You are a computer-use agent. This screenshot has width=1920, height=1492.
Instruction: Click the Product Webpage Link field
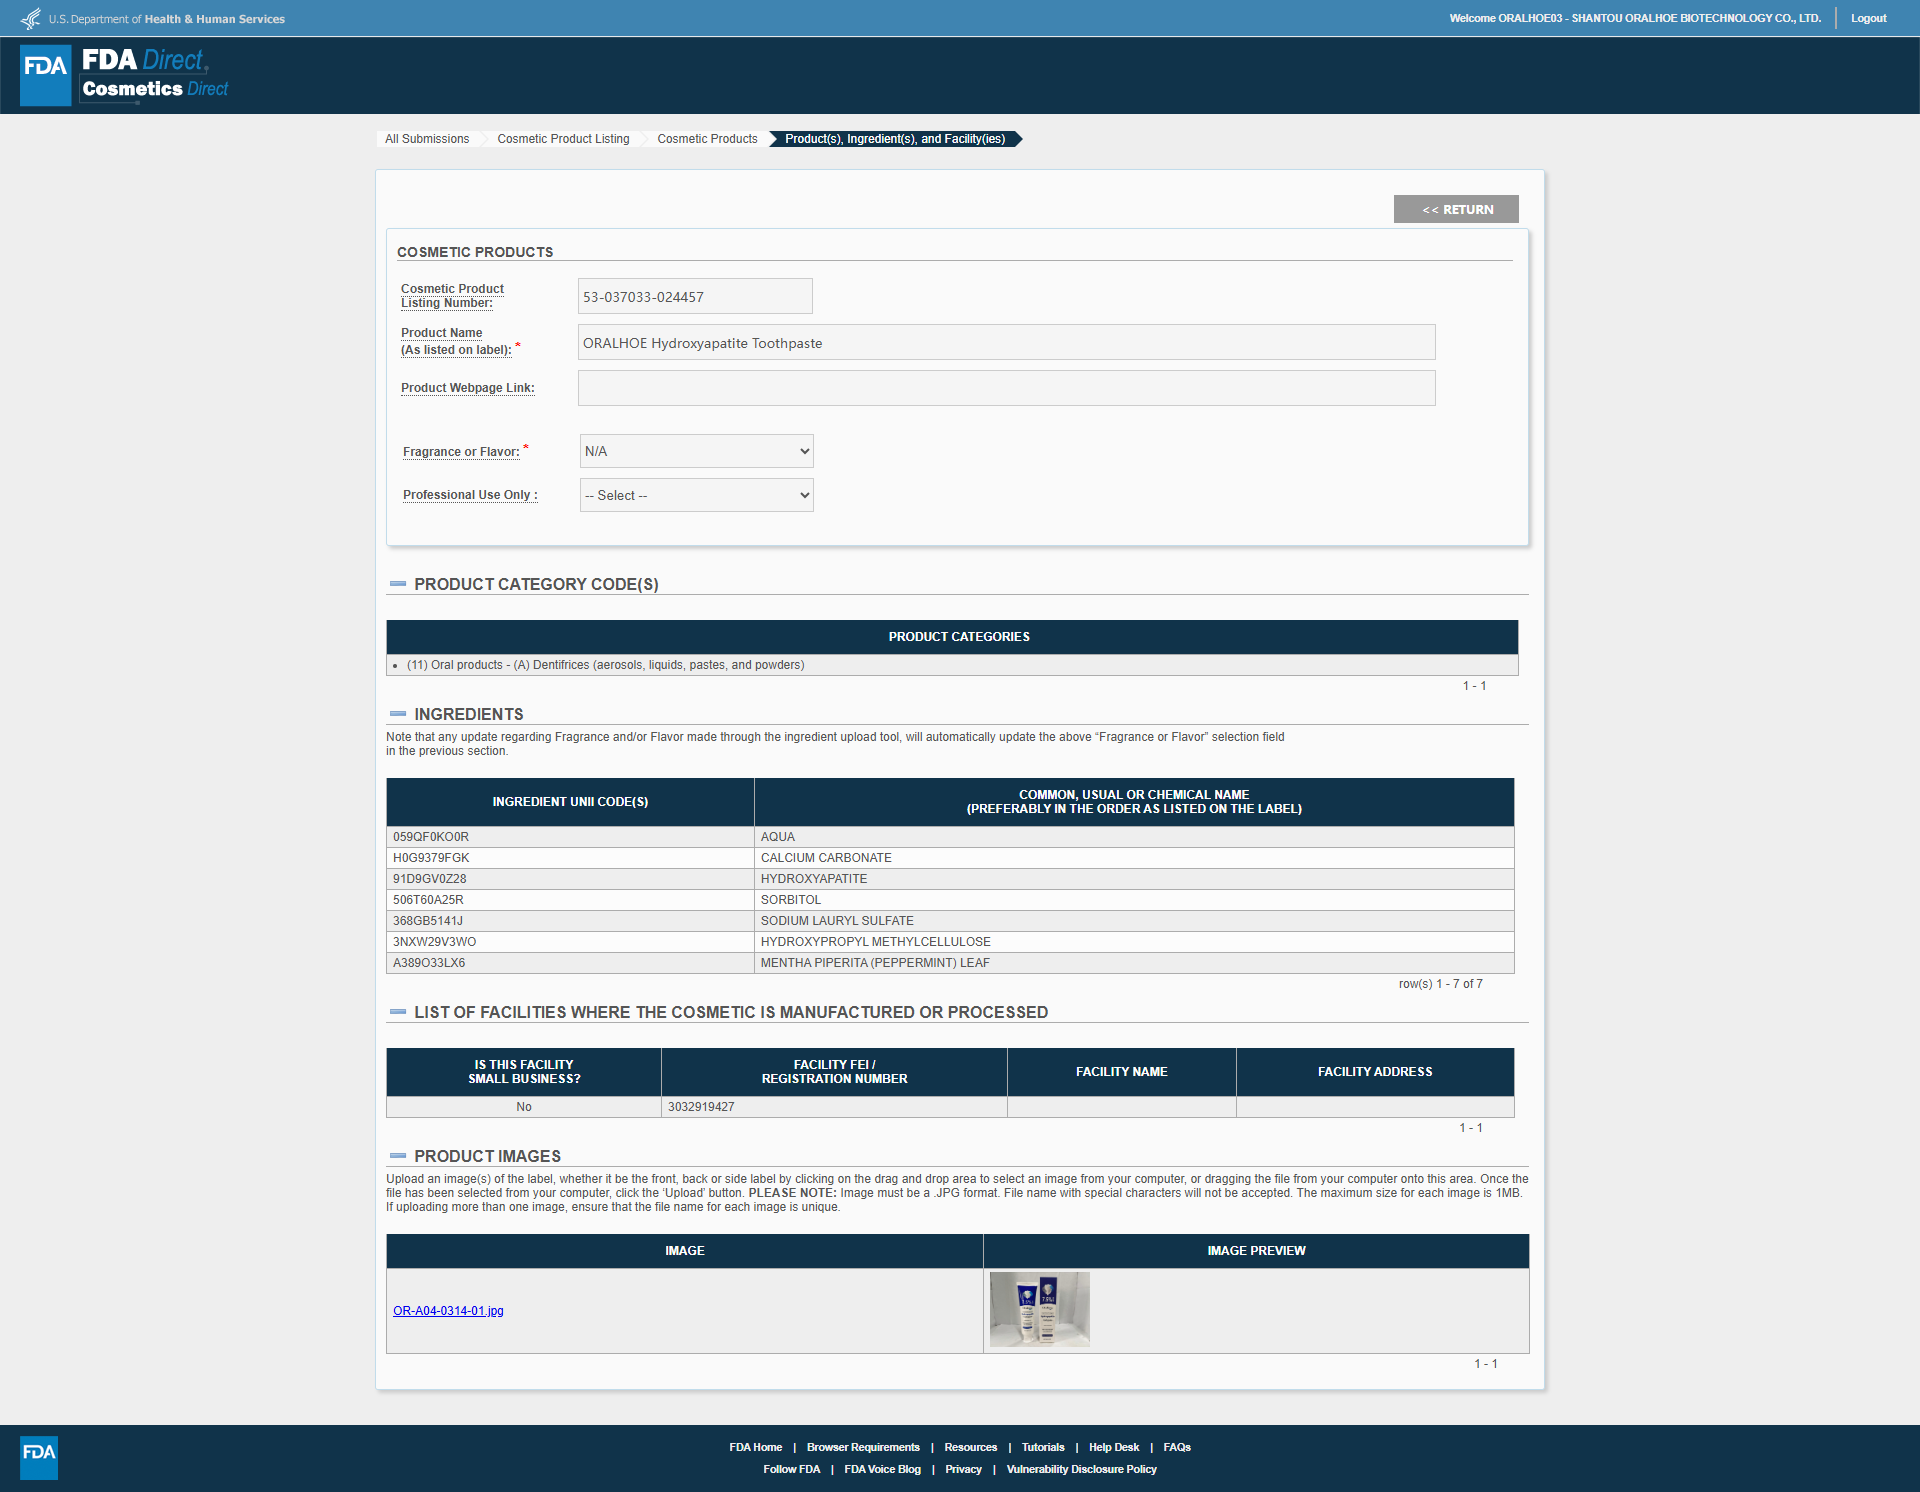pyautogui.click(x=1006, y=388)
